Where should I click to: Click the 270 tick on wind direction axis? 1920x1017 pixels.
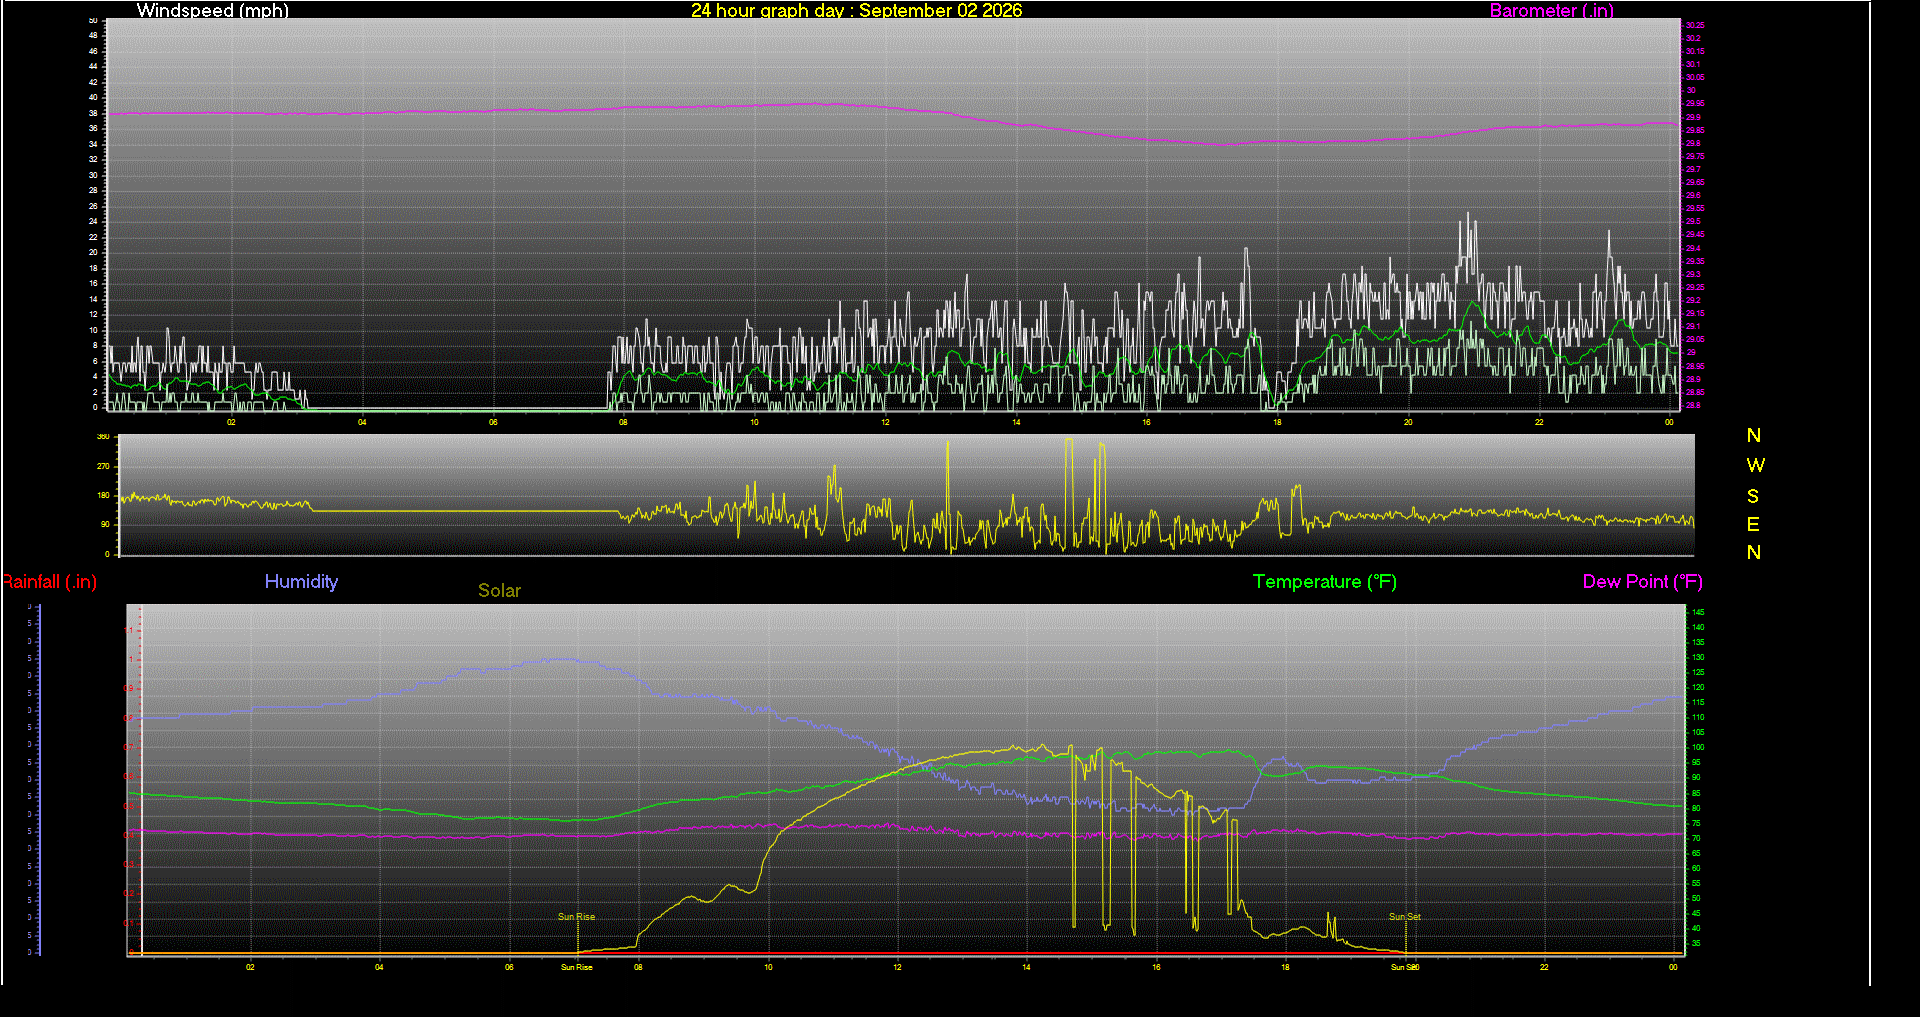(x=103, y=466)
